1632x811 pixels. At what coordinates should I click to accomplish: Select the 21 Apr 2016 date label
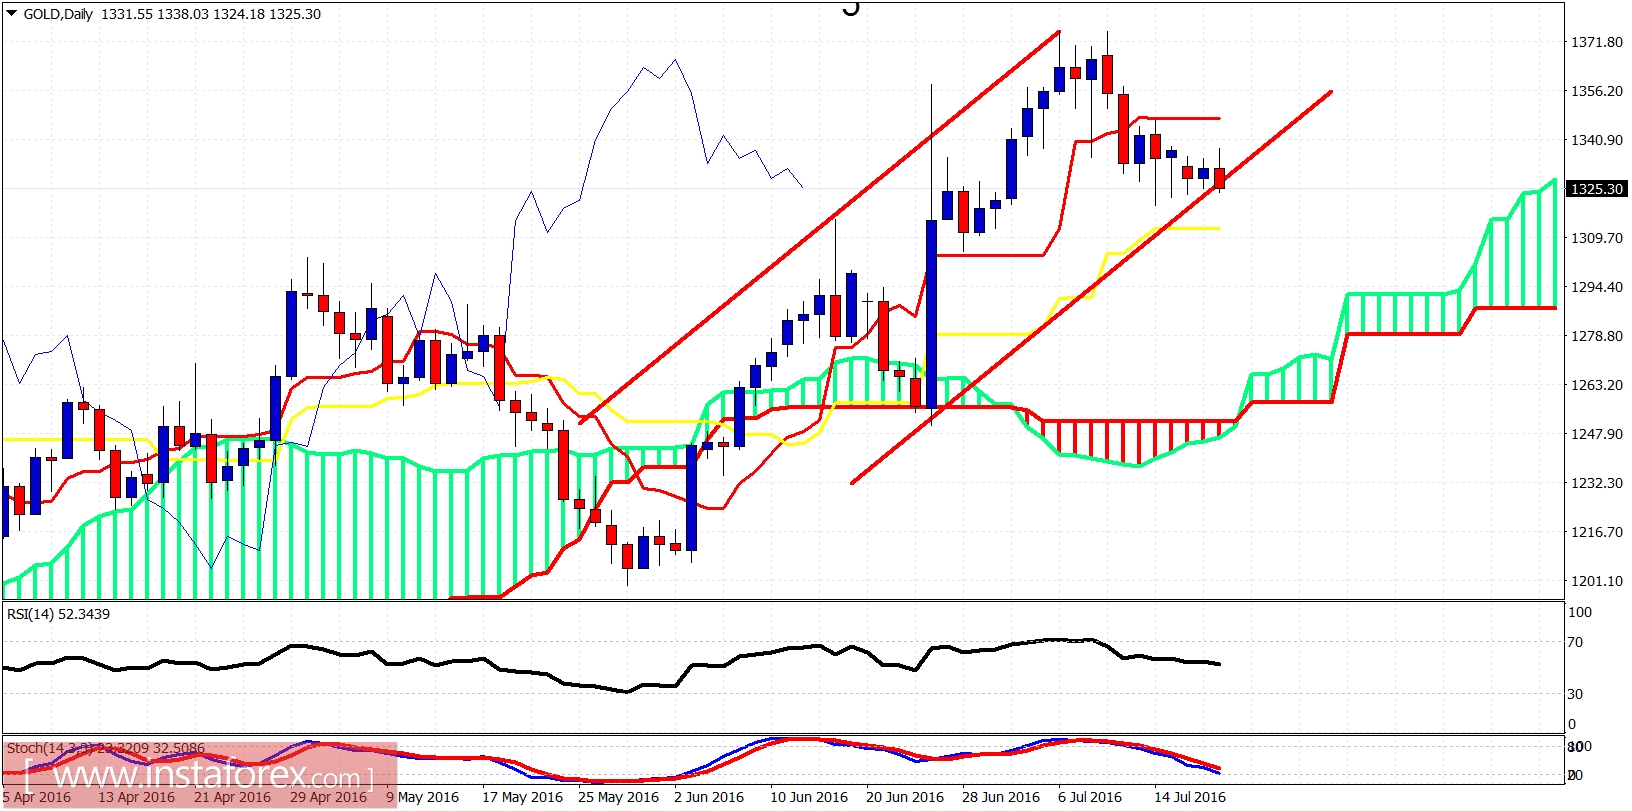(x=232, y=797)
